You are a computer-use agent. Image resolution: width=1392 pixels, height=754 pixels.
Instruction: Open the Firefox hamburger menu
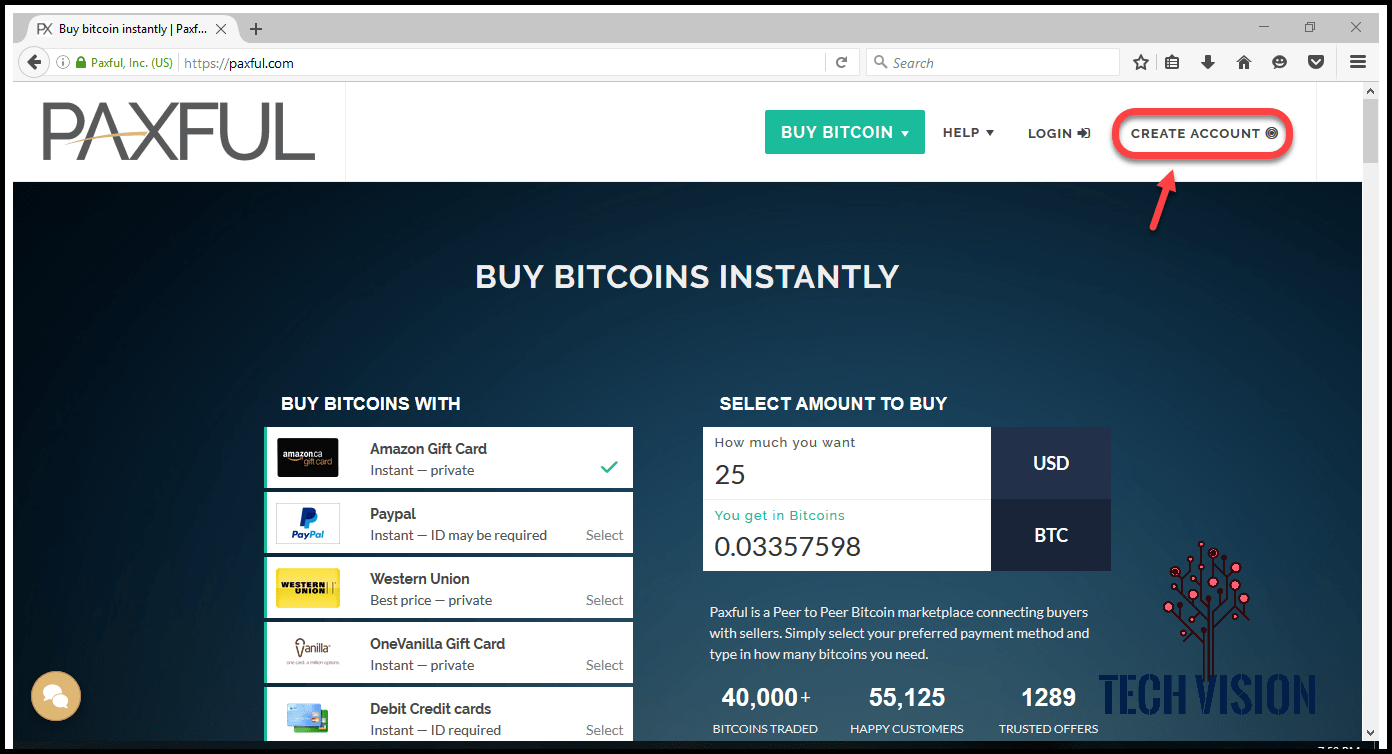coord(1358,62)
